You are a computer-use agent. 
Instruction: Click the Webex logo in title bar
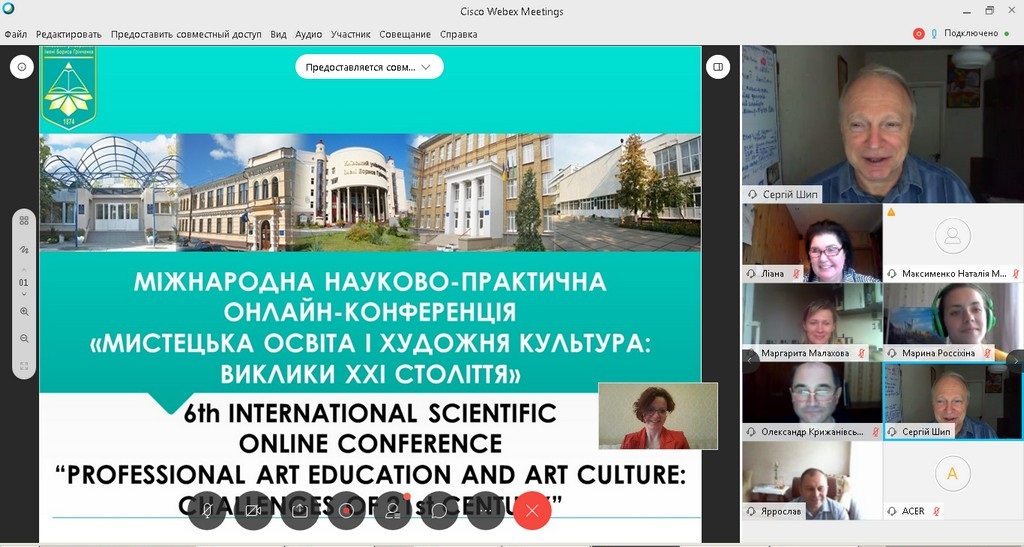click(8, 10)
